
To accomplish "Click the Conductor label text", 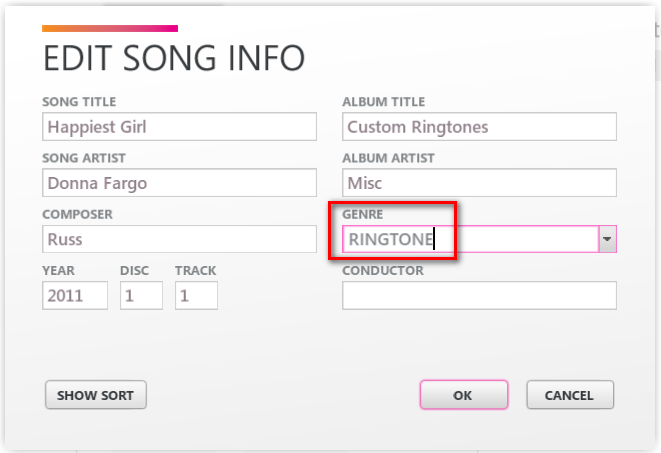I will pyautogui.click(x=382, y=270).
